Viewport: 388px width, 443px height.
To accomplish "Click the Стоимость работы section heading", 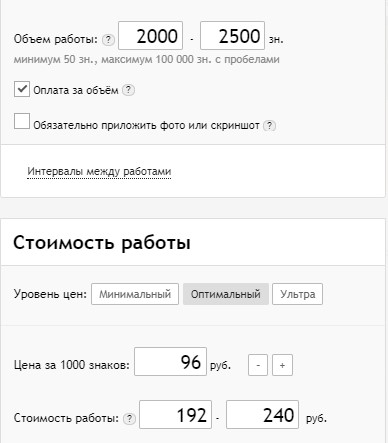I will (102, 243).
